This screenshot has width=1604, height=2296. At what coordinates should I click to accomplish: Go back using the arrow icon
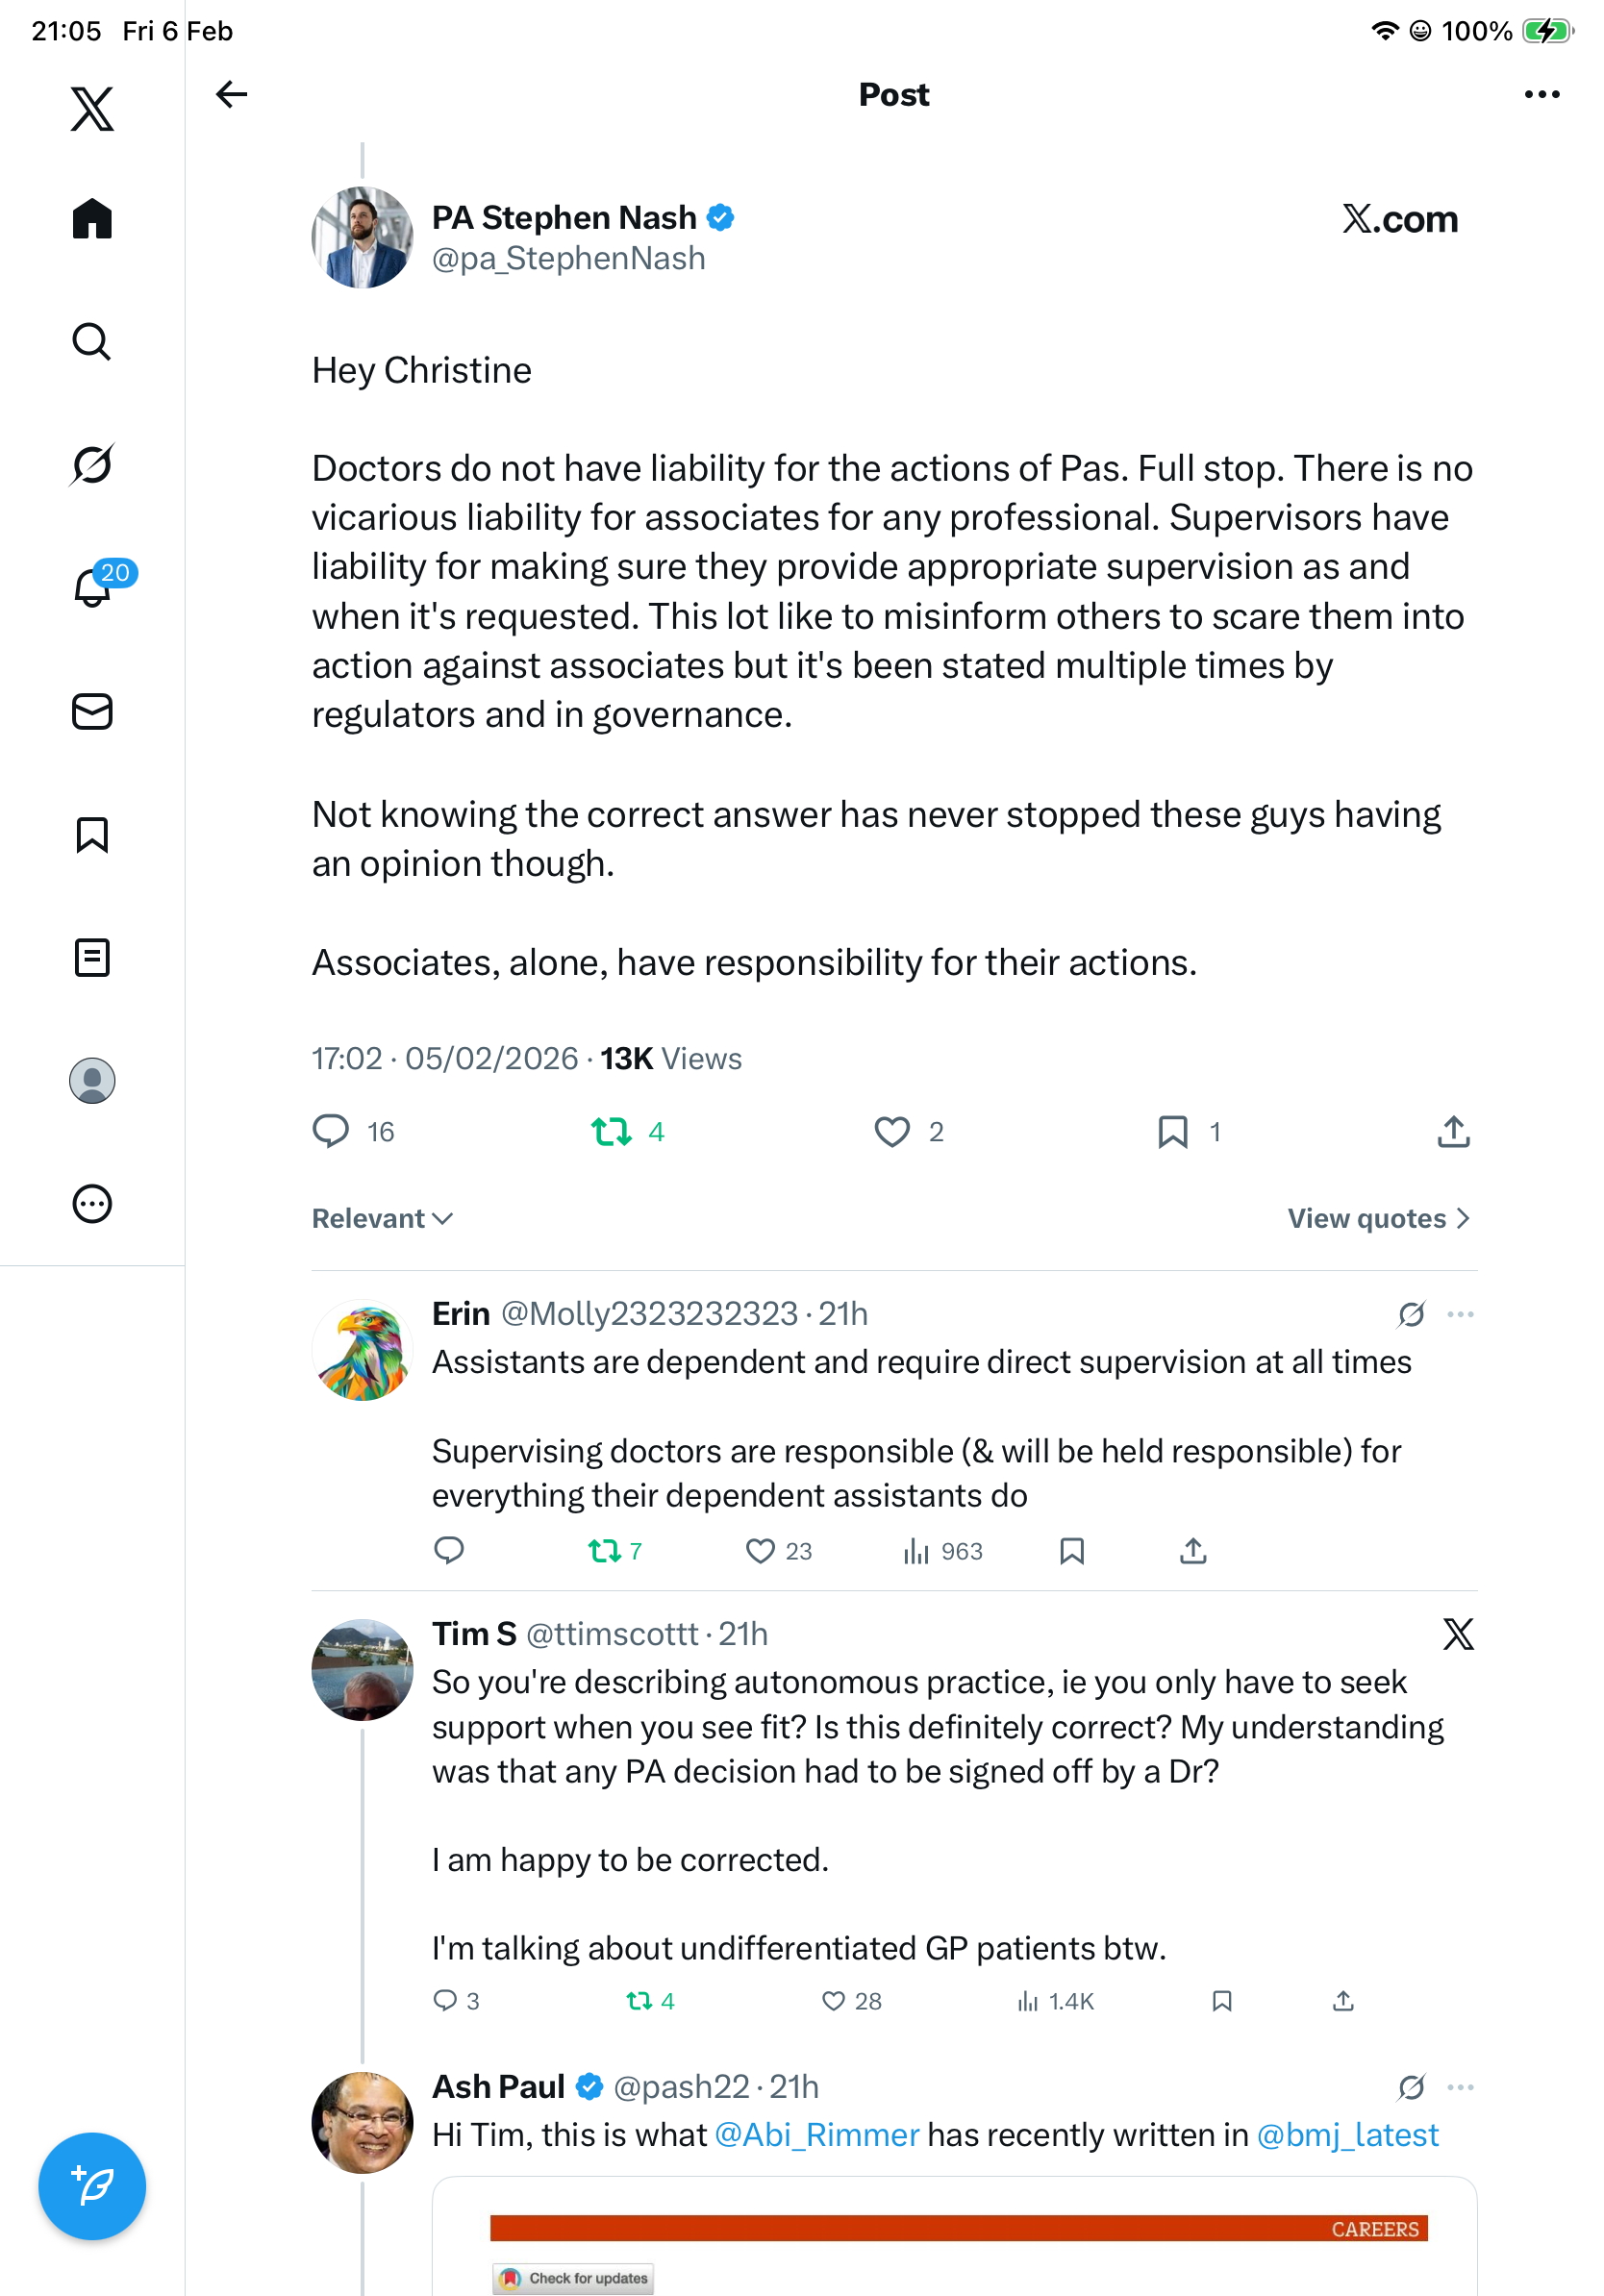coord(231,94)
